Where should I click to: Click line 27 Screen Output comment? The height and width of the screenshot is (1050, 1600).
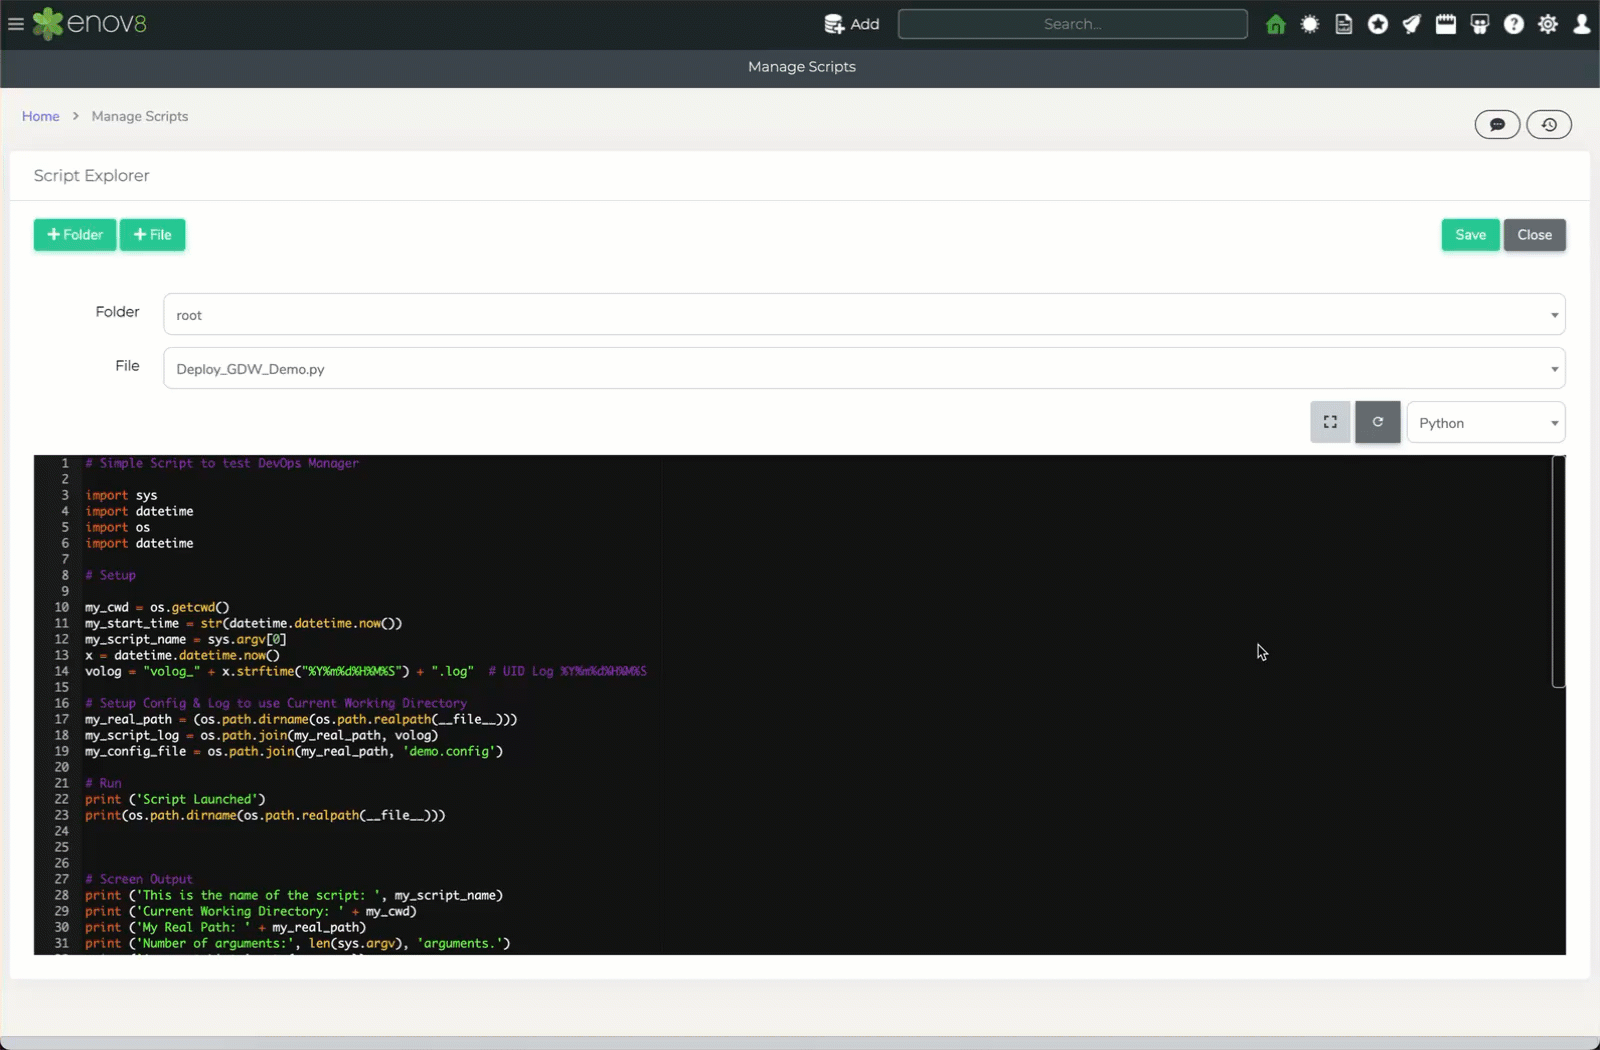tap(139, 879)
